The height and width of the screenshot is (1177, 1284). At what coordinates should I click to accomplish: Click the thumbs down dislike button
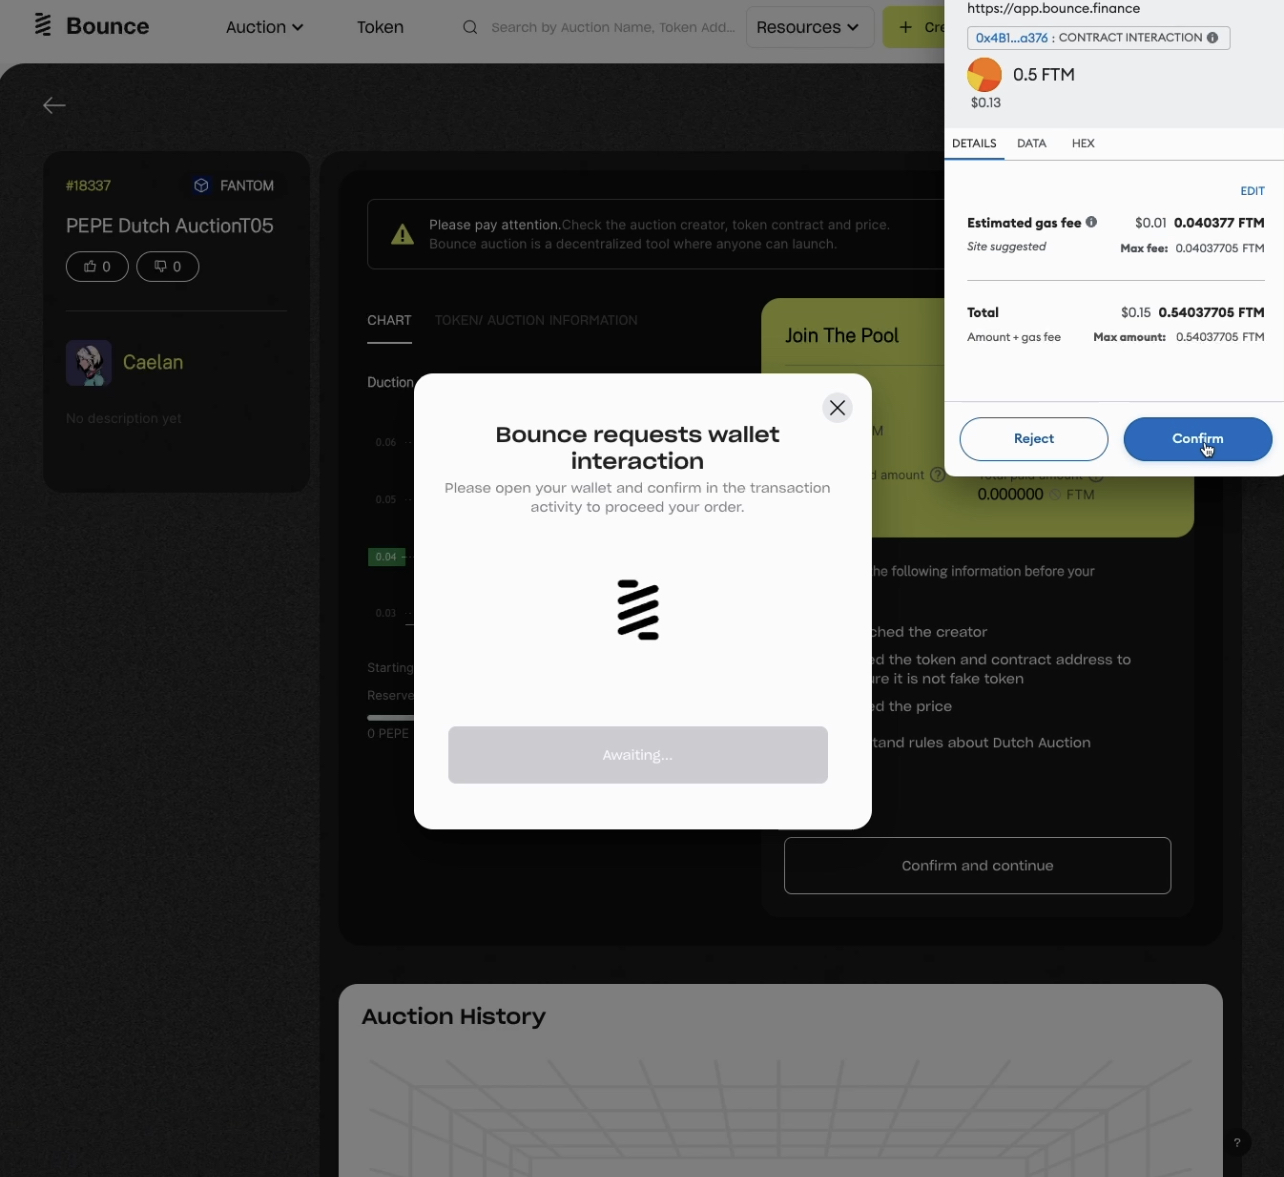coord(167,267)
